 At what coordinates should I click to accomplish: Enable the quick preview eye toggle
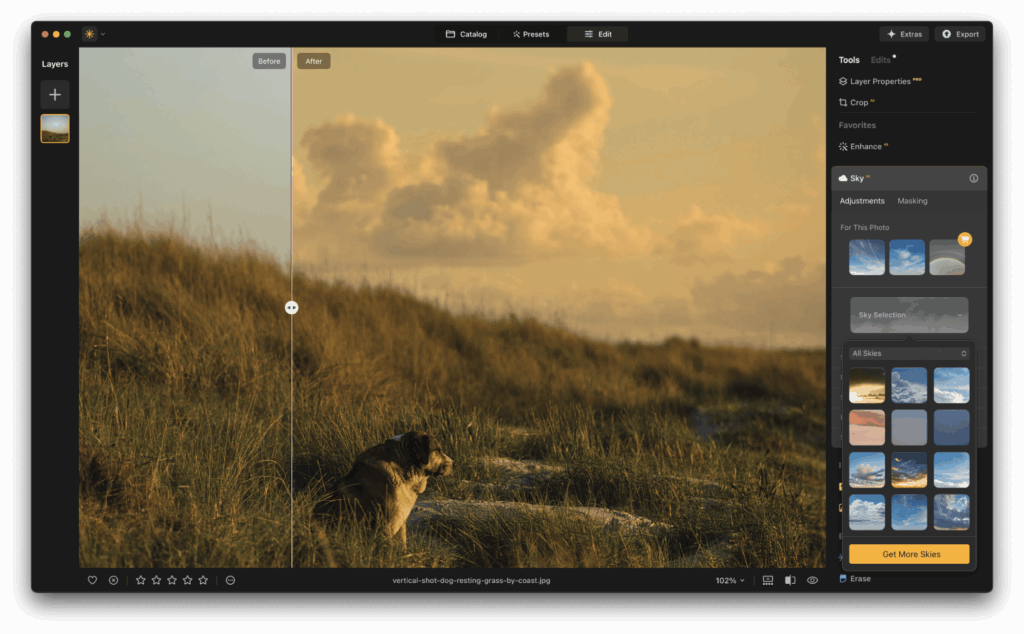(812, 579)
